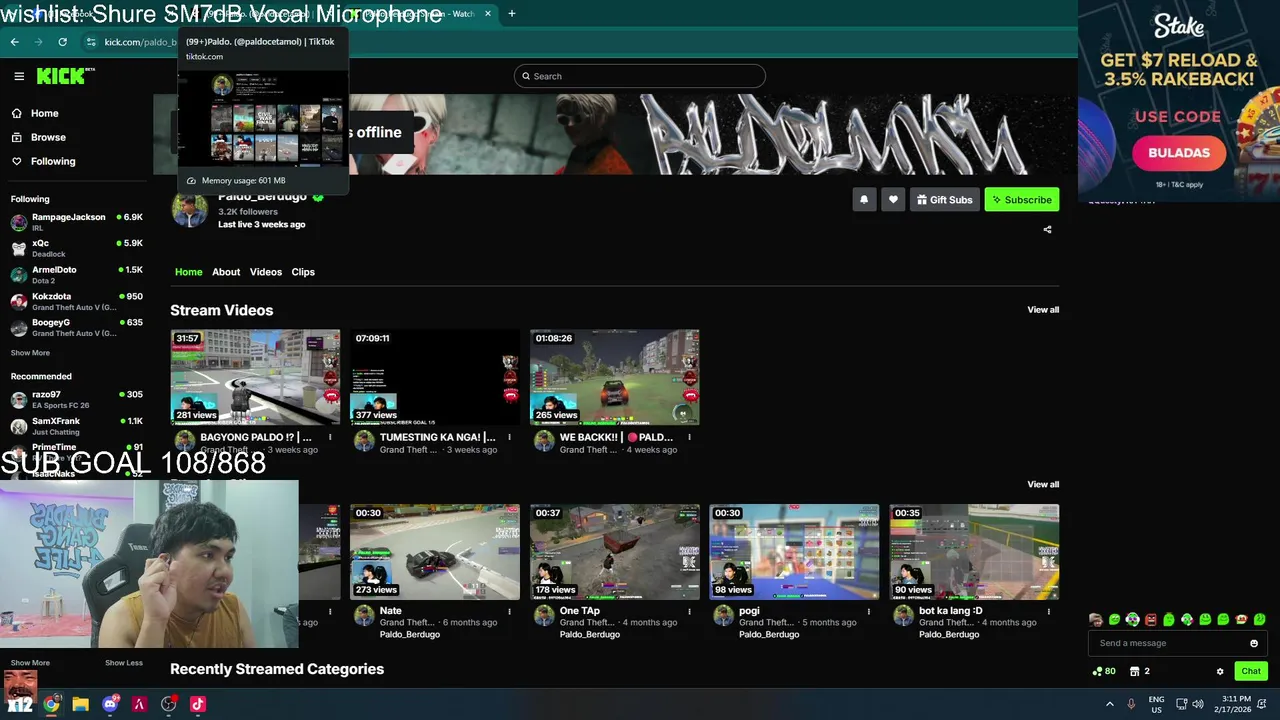Image resolution: width=1280 pixels, height=720 pixels.
Task: Open TikTok app from the taskbar
Action: point(198,704)
